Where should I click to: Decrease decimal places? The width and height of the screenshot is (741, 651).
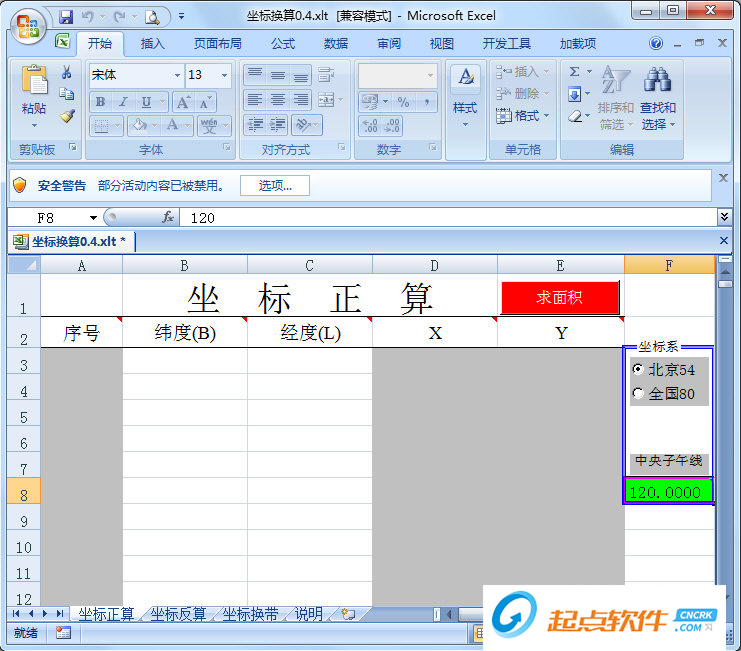[x=392, y=126]
